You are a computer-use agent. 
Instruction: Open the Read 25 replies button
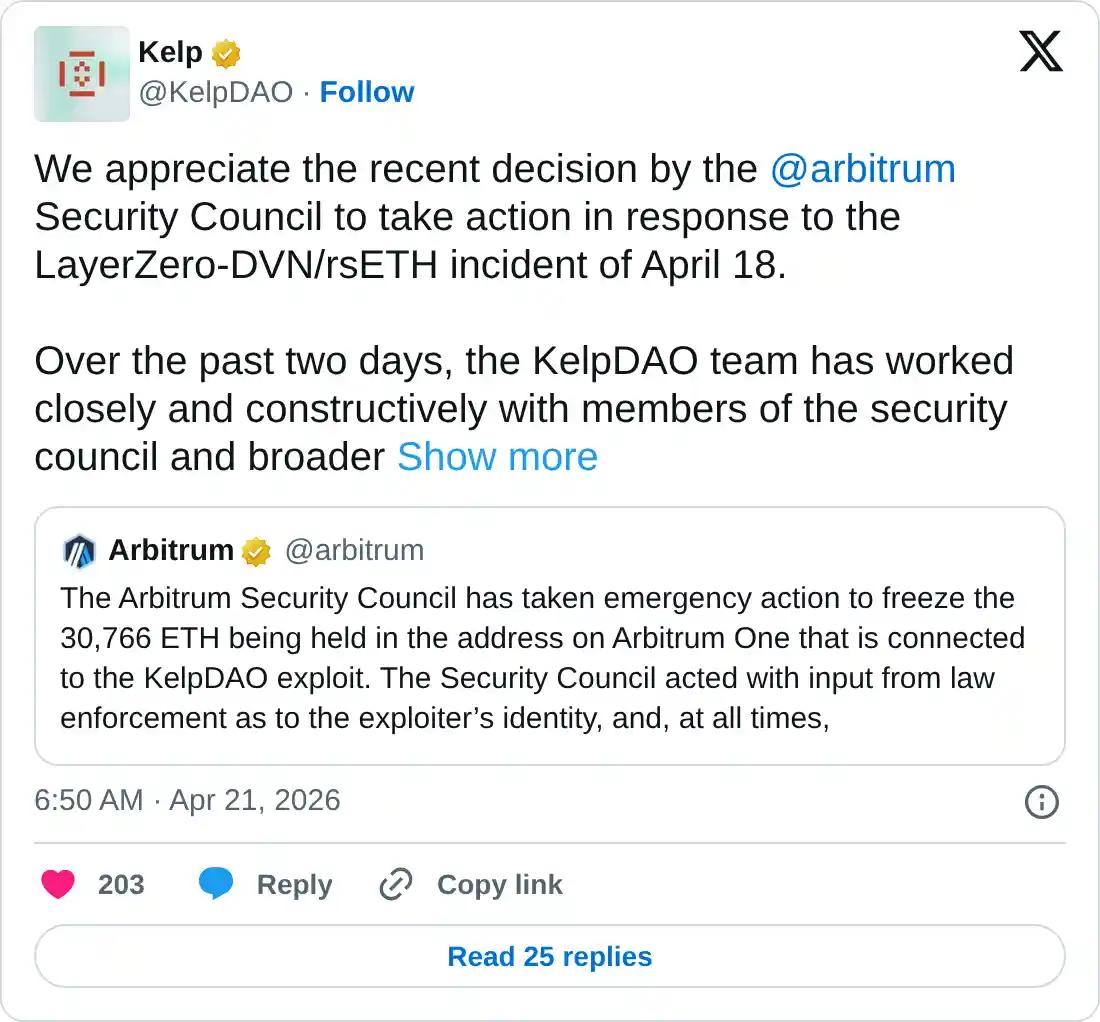tap(550, 956)
